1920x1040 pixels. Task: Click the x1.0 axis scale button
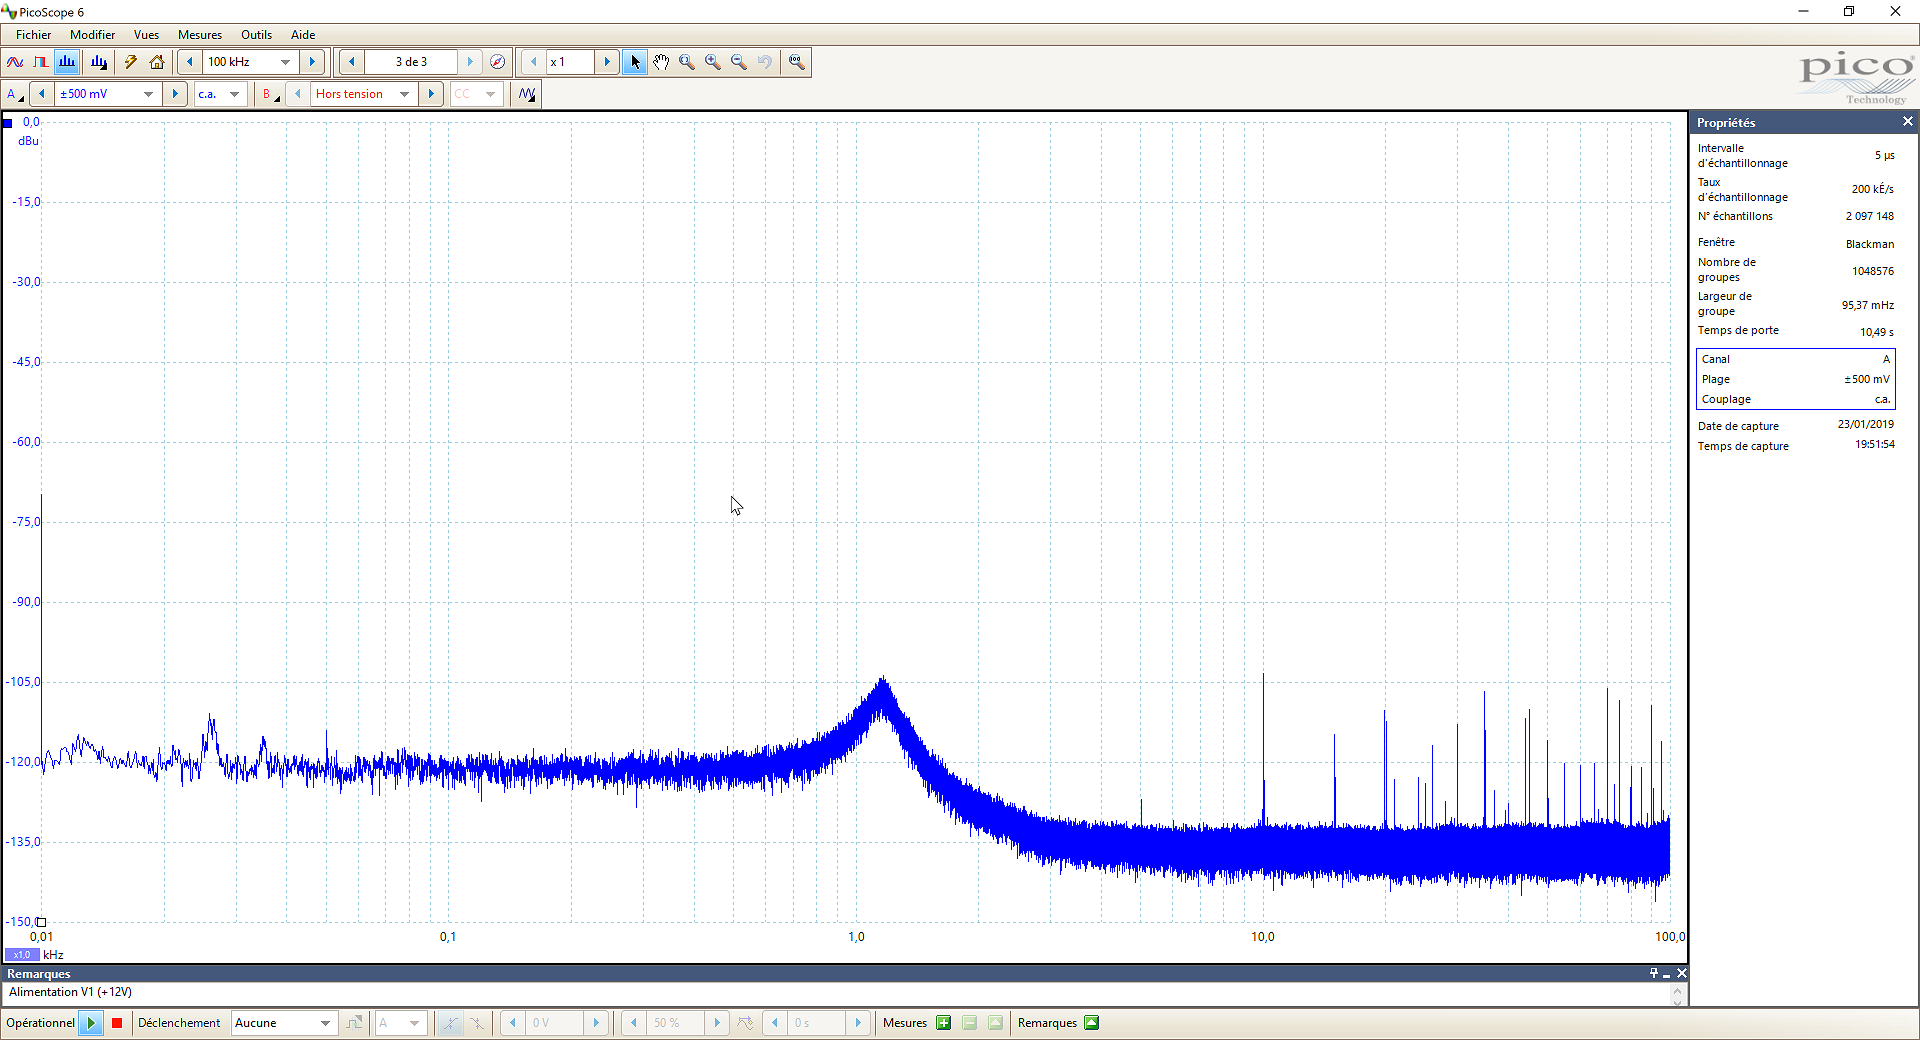tap(22, 955)
